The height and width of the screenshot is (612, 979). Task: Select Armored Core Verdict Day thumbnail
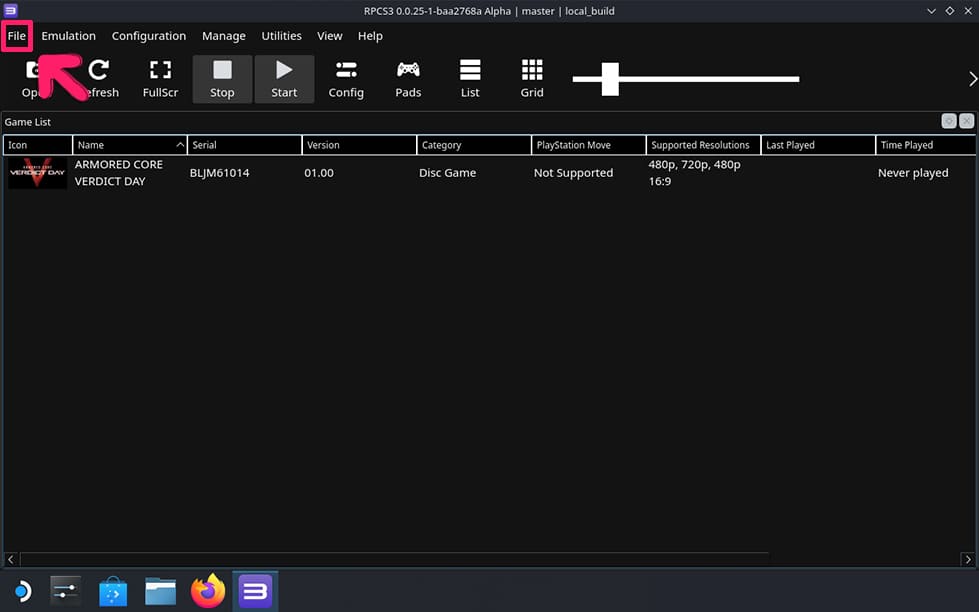[37, 173]
